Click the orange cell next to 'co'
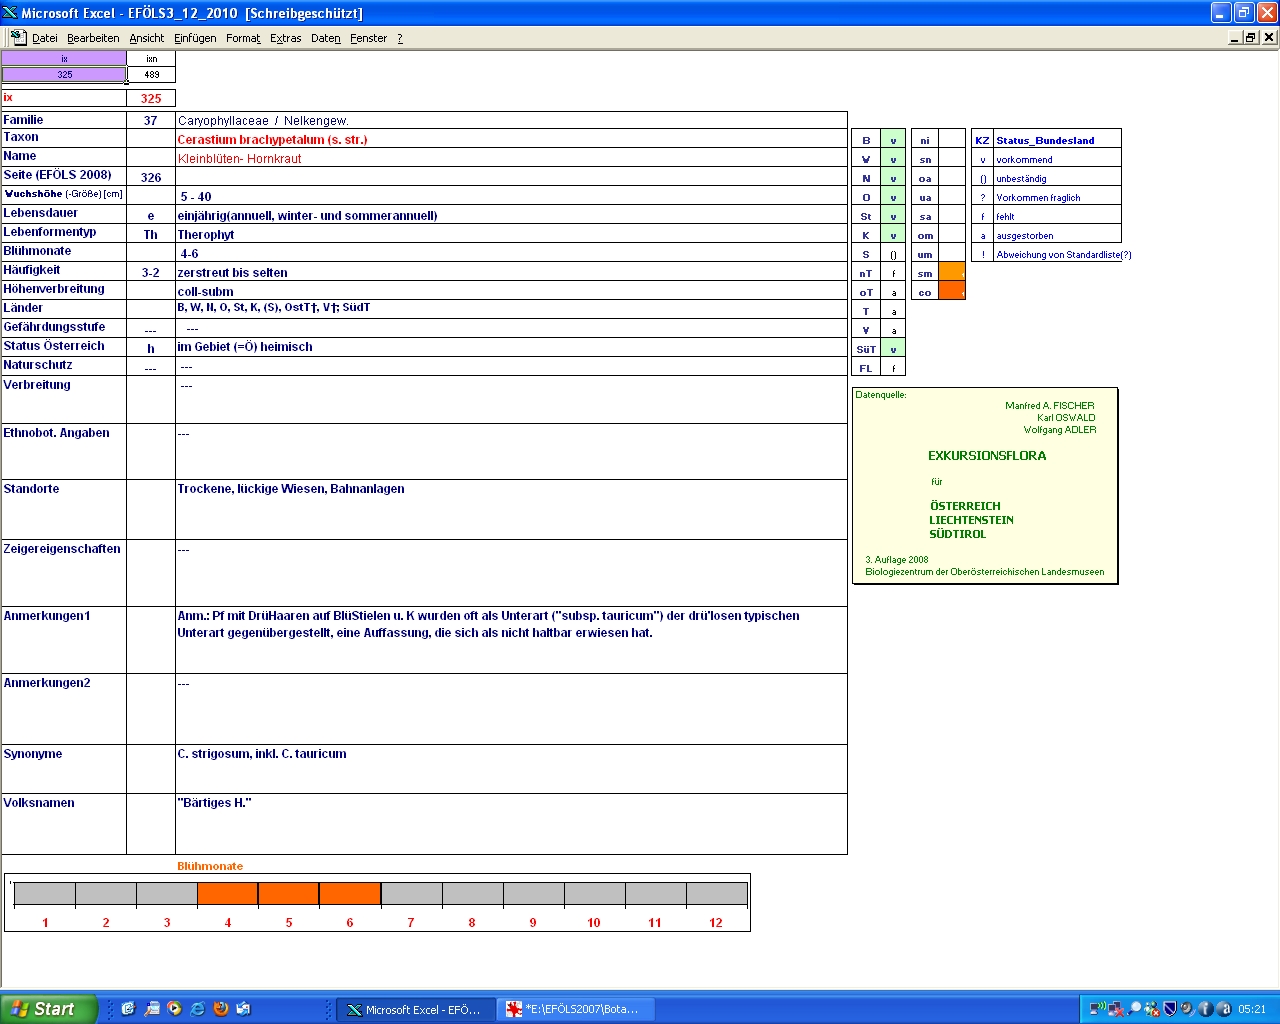This screenshot has height=1024, width=1280. [952, 291]
